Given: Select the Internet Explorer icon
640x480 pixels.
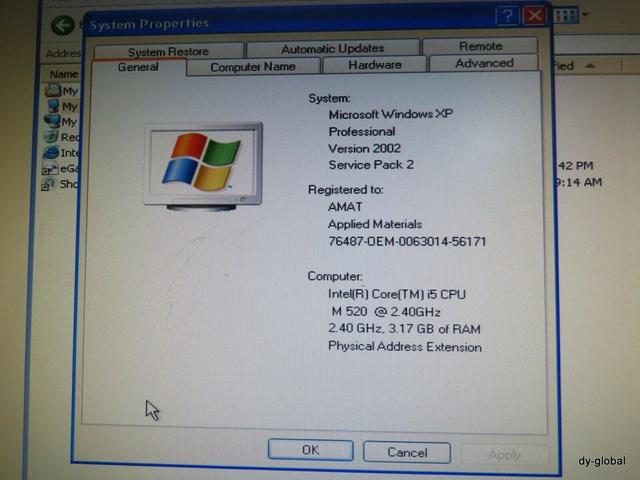Looking at the screenshot, I should (x=51, y=152).
